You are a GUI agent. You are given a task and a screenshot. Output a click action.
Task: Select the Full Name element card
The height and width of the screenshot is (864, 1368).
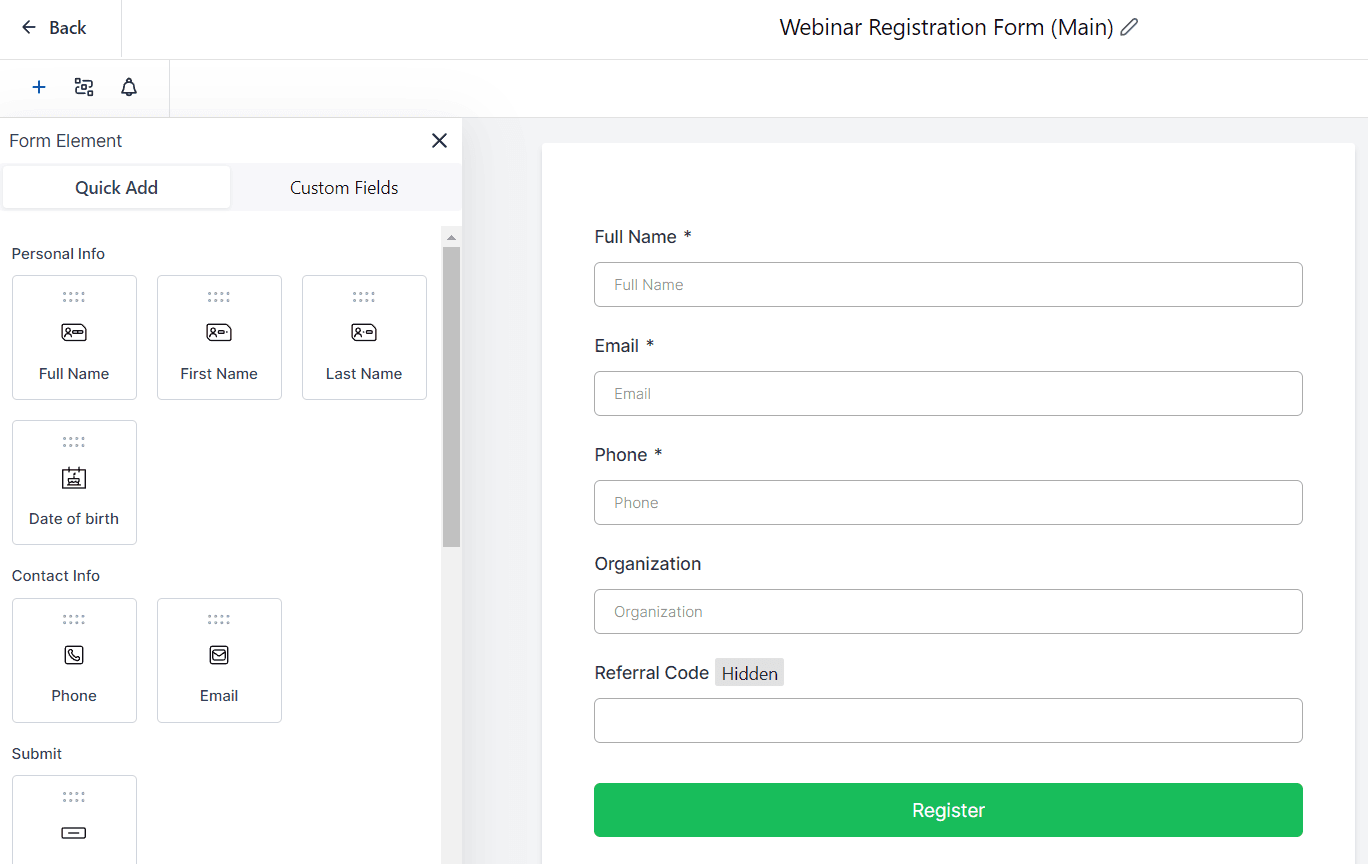(x=74, y=338)
